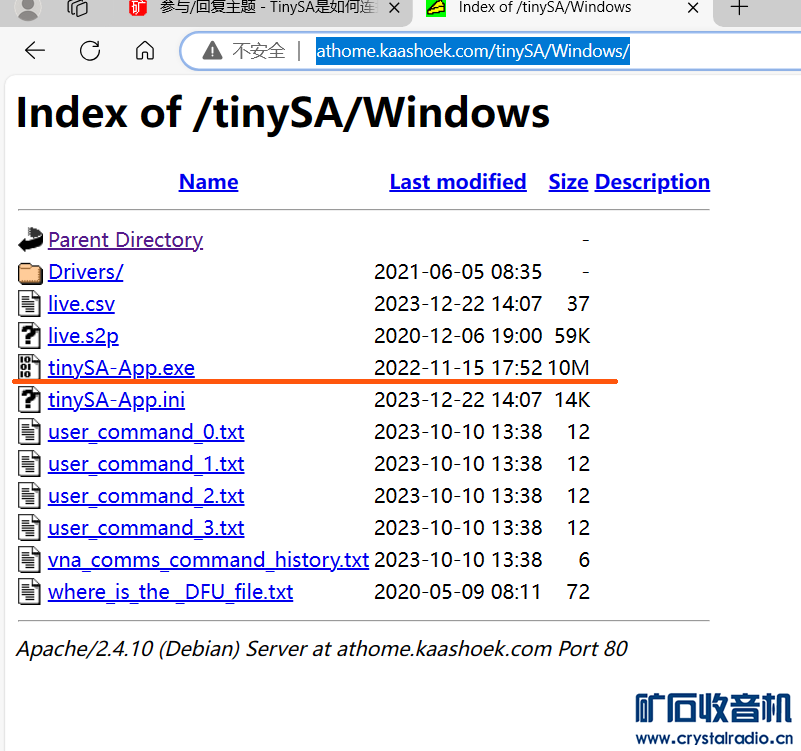801x751 pixels.
Task: Click the user_command_1.txt file icon
Action: coord(29,464)
